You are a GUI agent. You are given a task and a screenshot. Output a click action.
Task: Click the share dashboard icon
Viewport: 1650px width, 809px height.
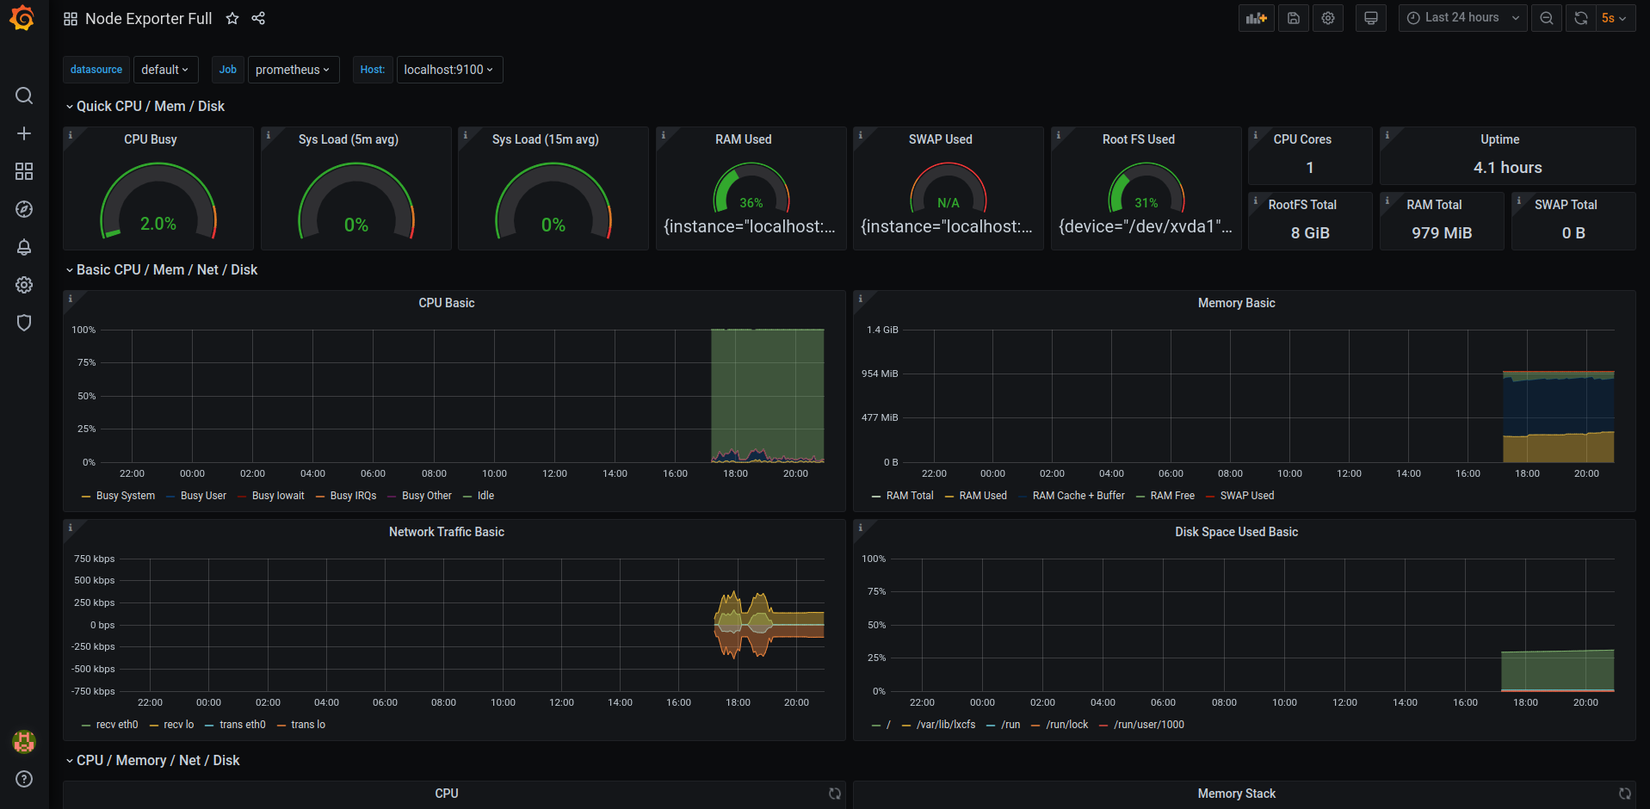point(258,19)
